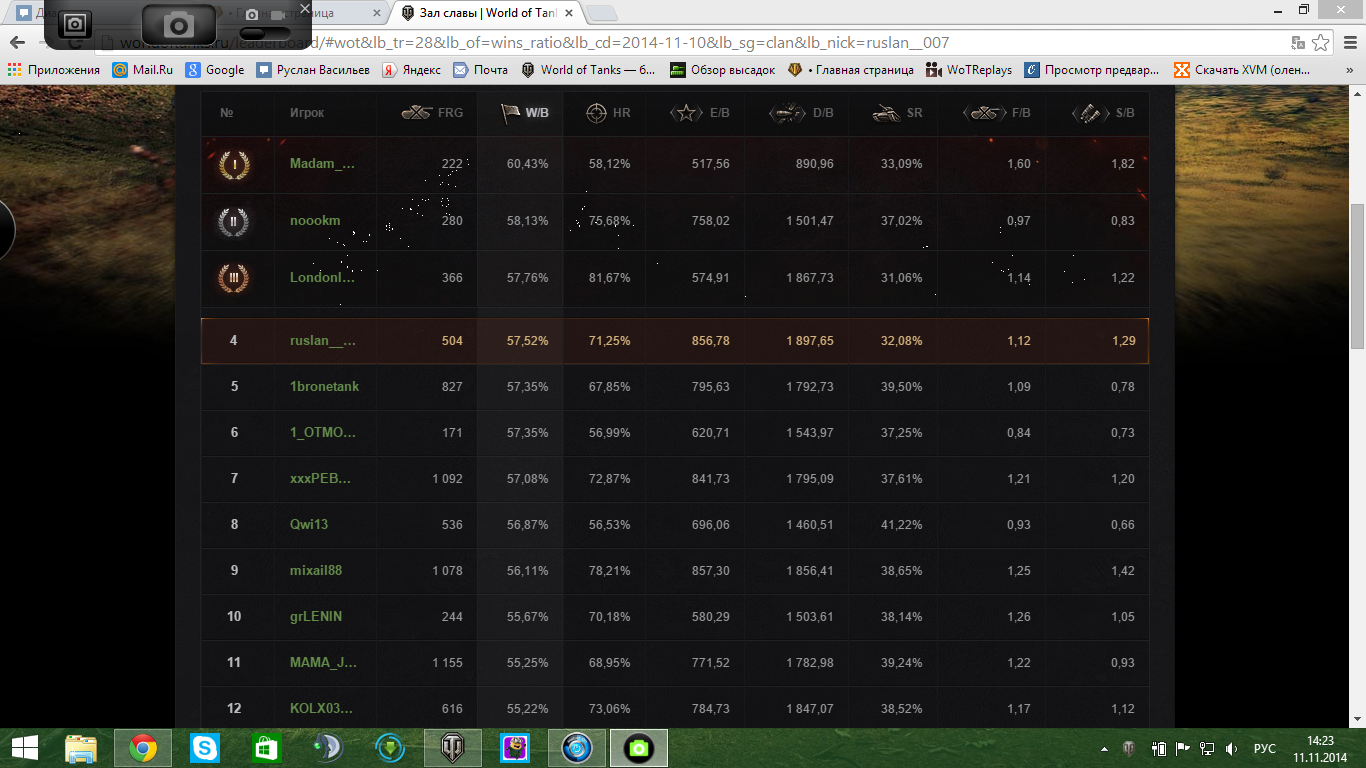1366x768 pixels.
Task: Sort by W/B win ratio flag icon
Action: (510, 113)
